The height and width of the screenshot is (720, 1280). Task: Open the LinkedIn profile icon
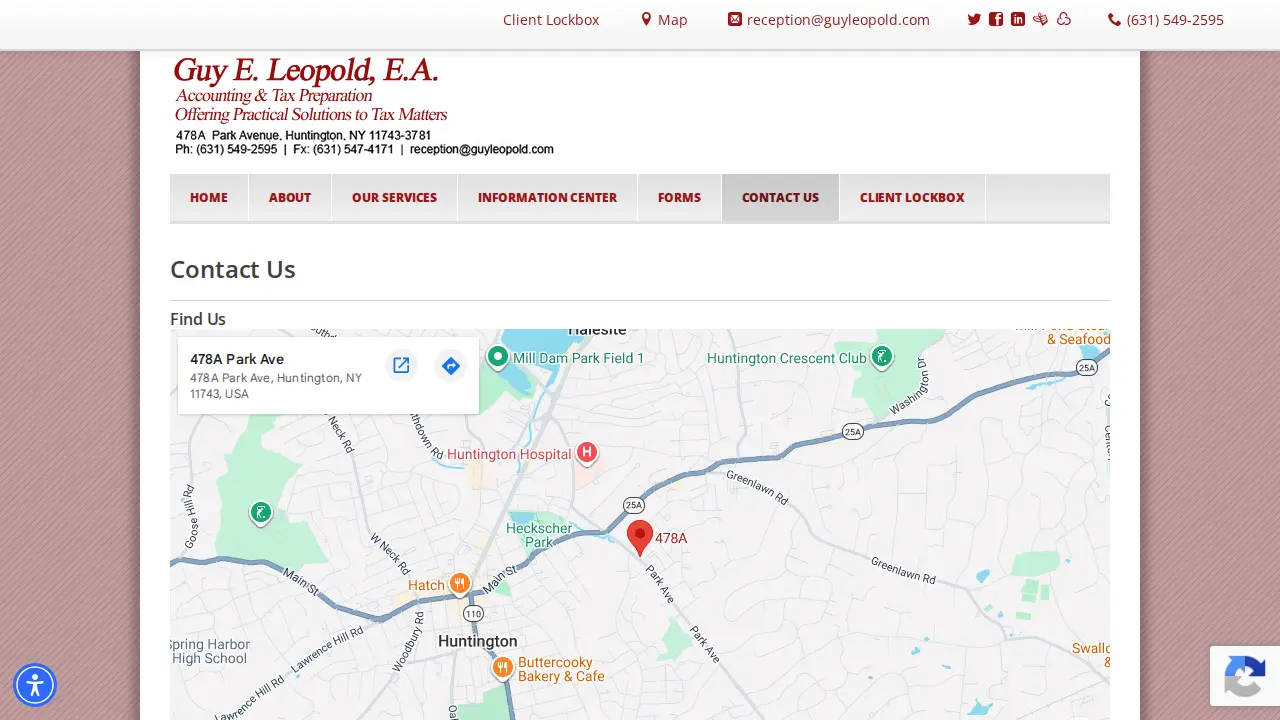coord(1018,19)
